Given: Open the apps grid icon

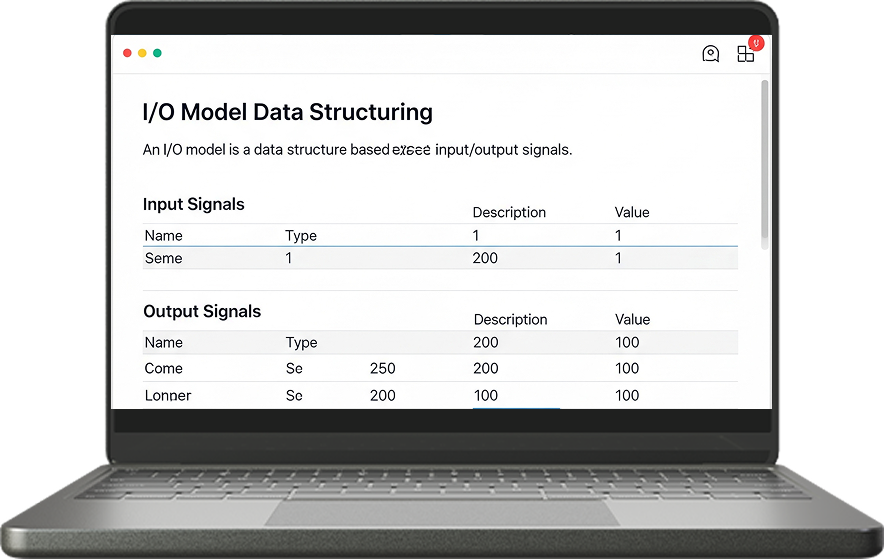Looking at the screenshot, I should point(745,54).
